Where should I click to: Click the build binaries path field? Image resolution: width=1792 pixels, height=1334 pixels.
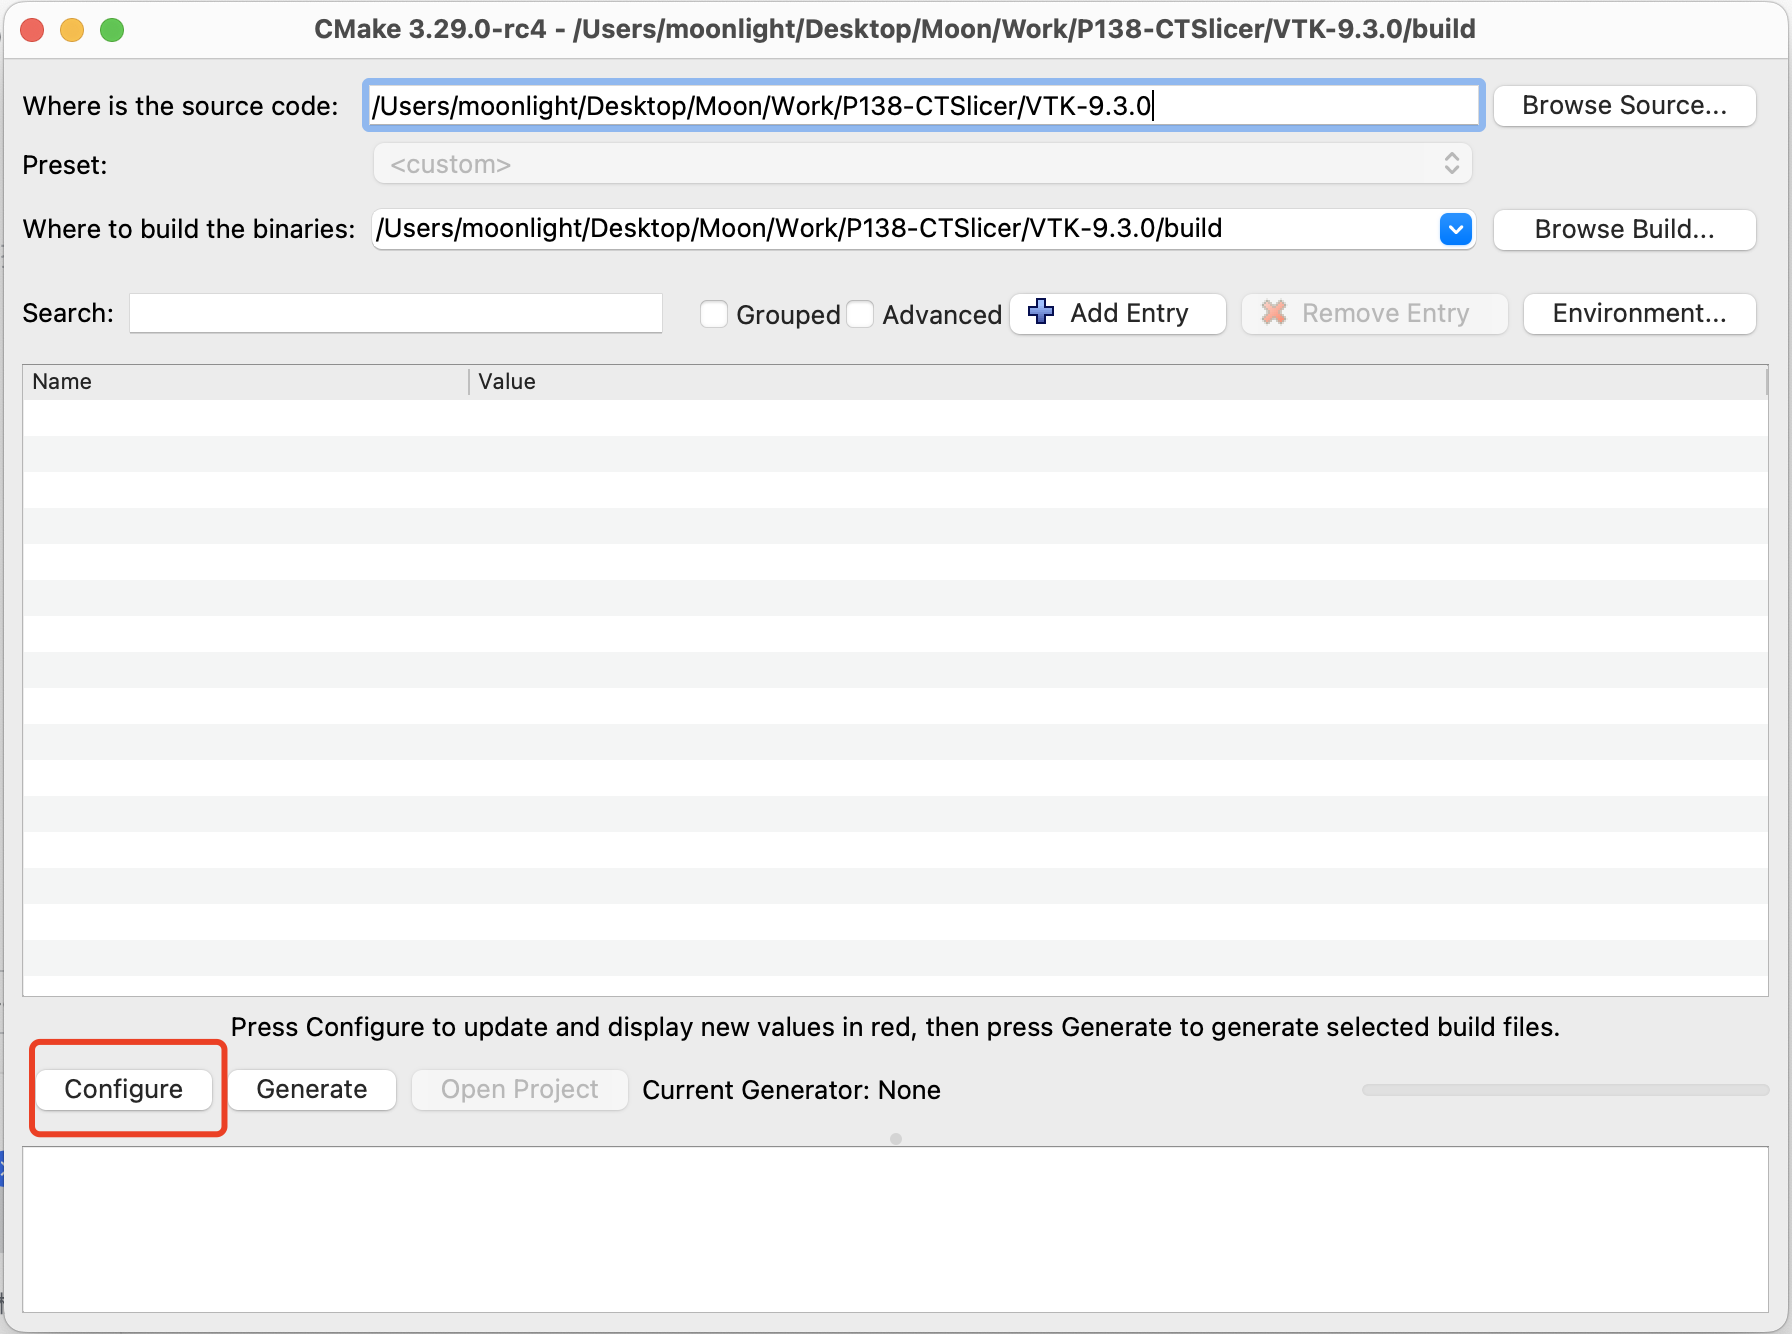tap(900, 229)
